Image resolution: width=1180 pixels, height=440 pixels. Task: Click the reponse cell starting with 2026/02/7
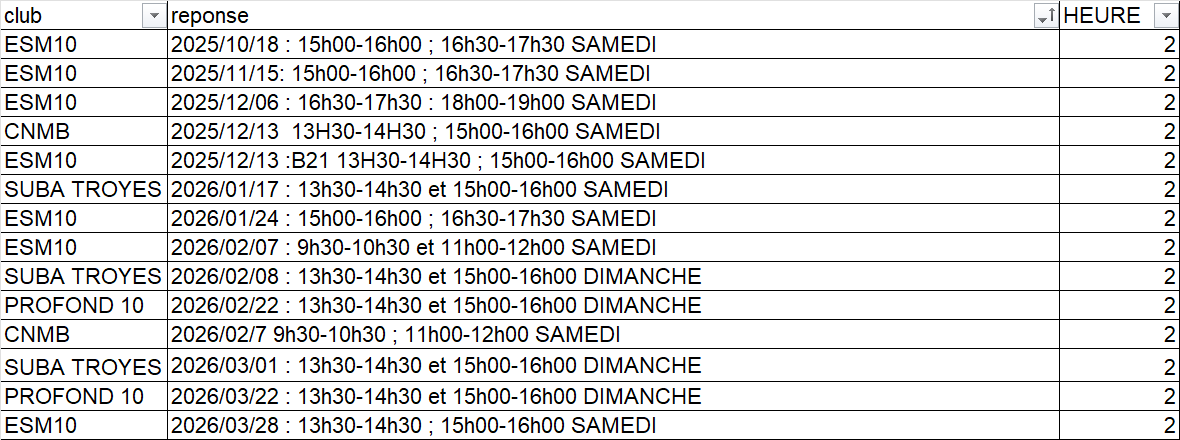click(x=396, y=334)
